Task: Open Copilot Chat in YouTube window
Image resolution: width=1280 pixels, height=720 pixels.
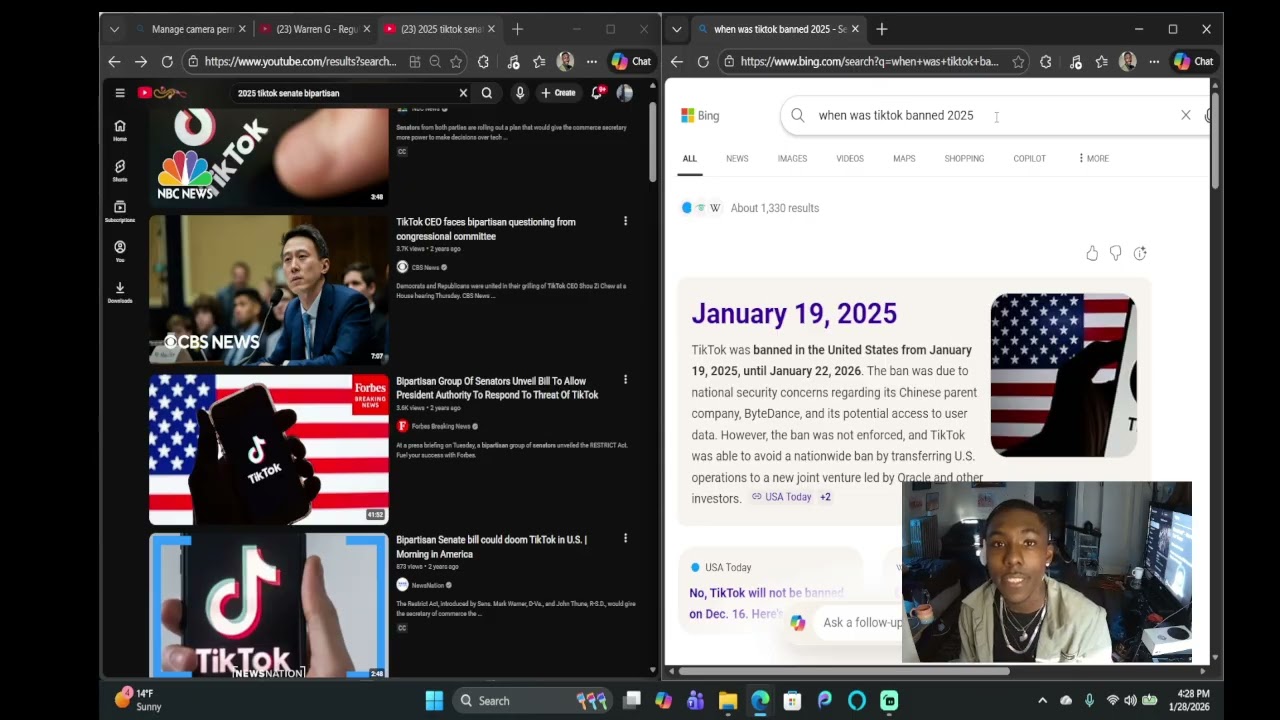Action: 631,62
